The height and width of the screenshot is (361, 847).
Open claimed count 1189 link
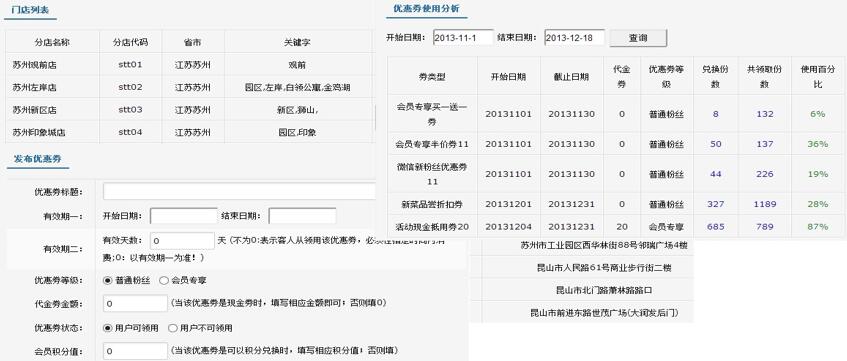(x=765, y=204)
